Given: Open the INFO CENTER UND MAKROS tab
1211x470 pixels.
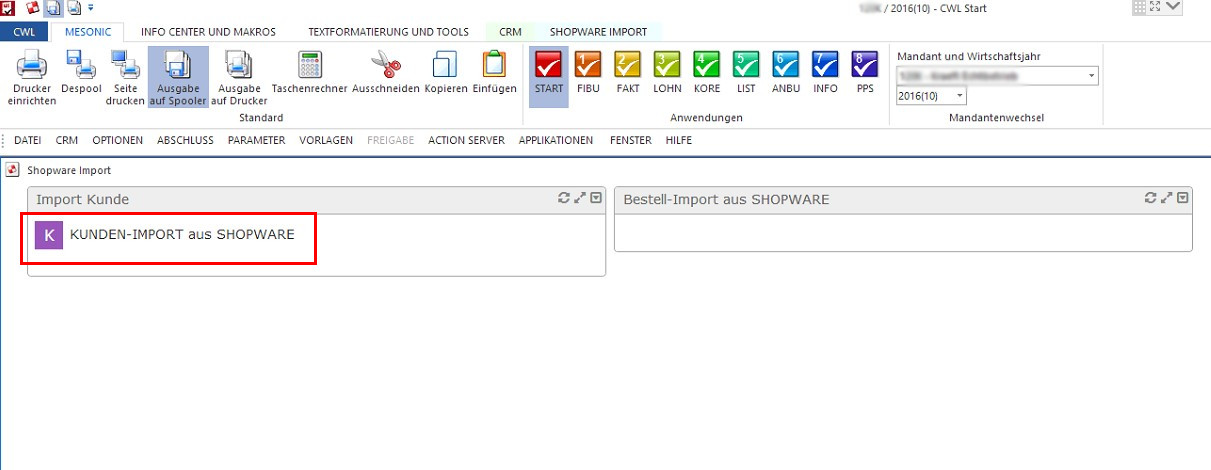Looking at the screenshot, I should pyautogui.click(x=208, y=32).
